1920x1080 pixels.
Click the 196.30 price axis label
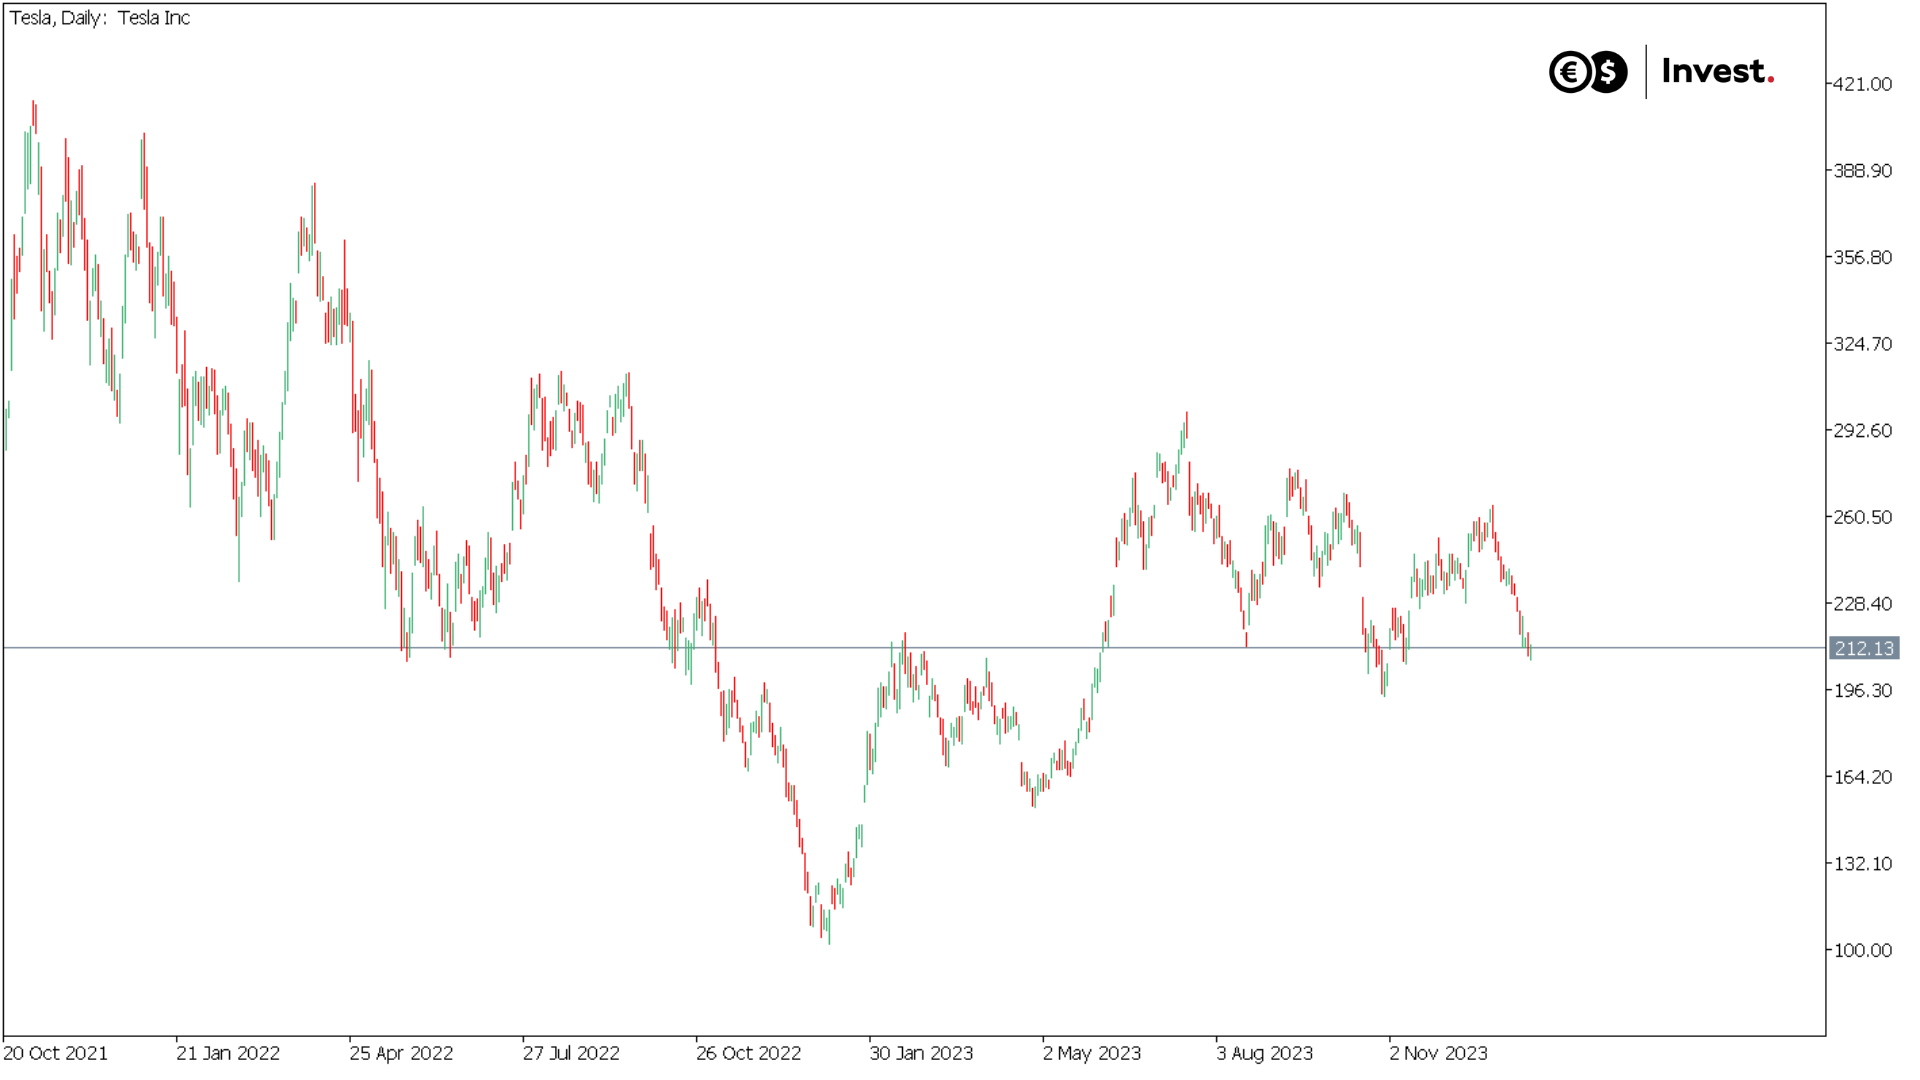(x=1862, y=691)
